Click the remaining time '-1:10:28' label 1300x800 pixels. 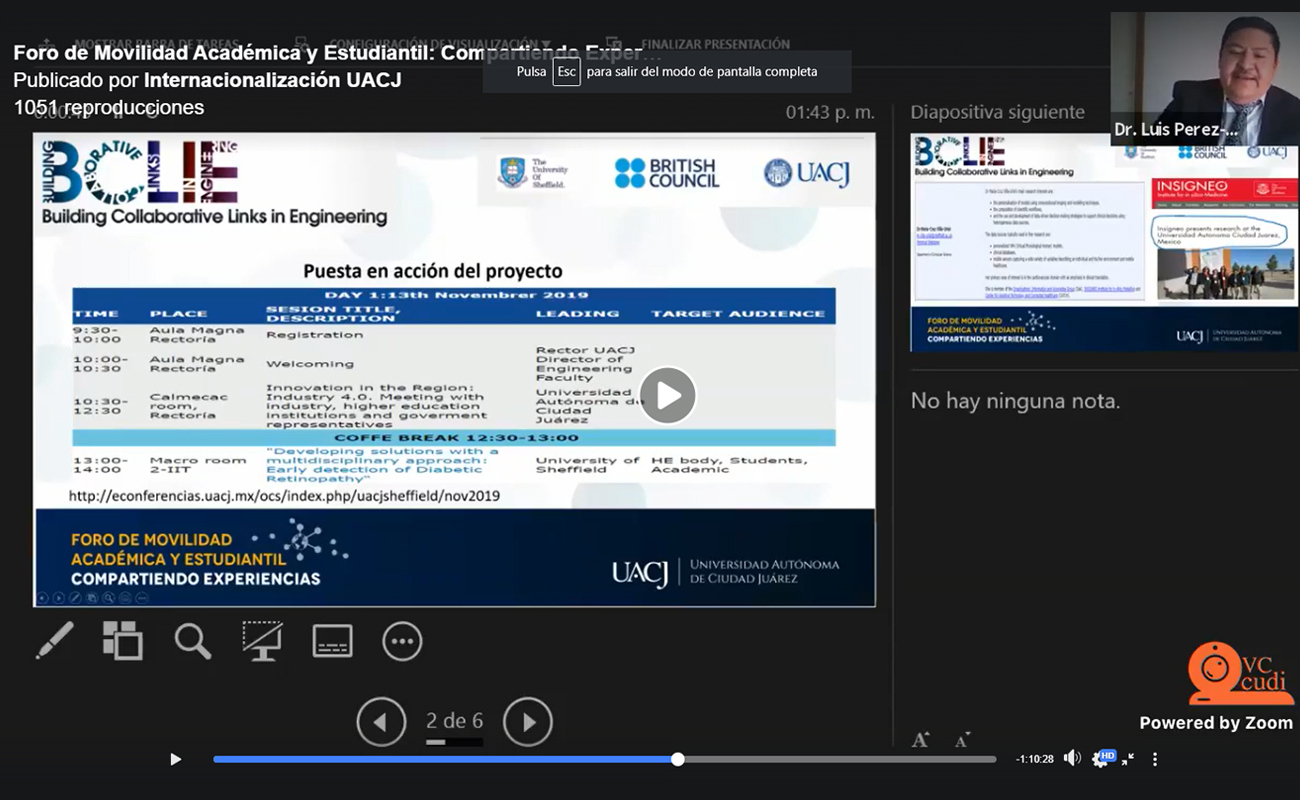point(1035,759)
